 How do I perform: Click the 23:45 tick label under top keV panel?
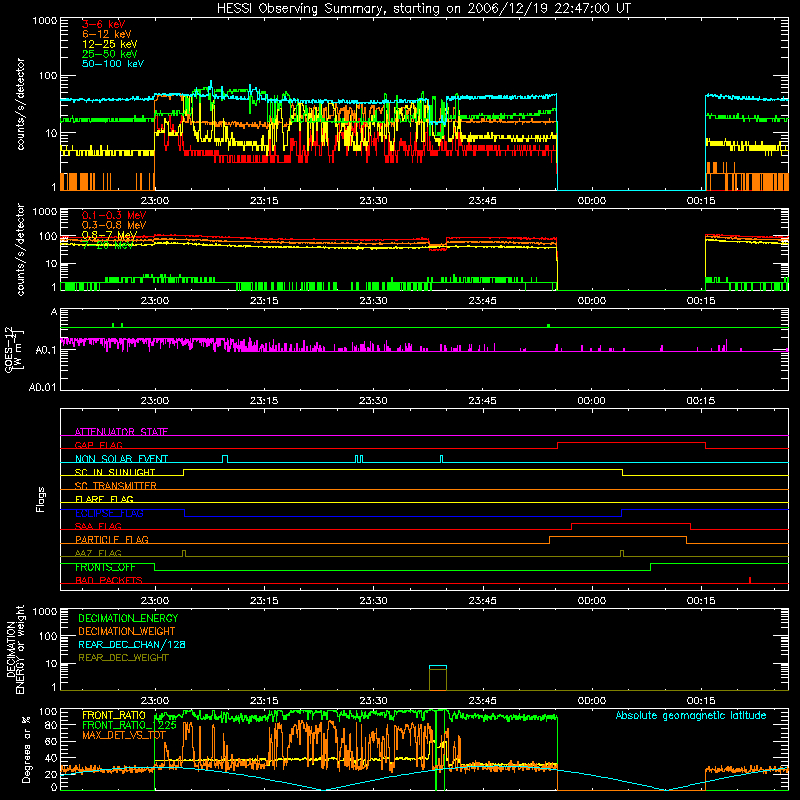[482, 201]
